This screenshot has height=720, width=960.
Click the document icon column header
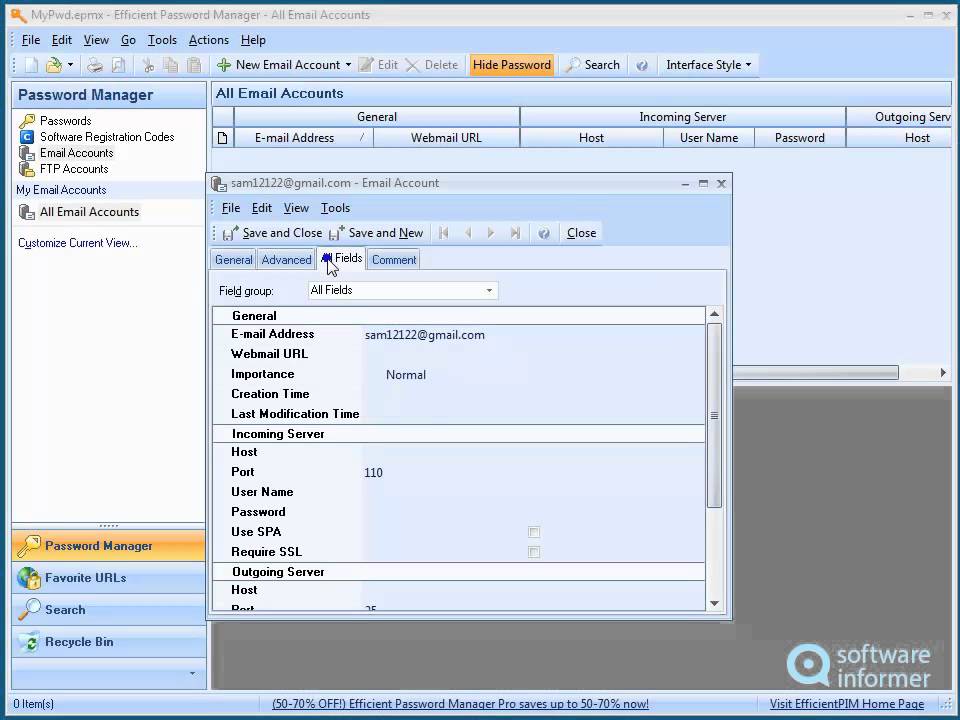coord(223,138)
